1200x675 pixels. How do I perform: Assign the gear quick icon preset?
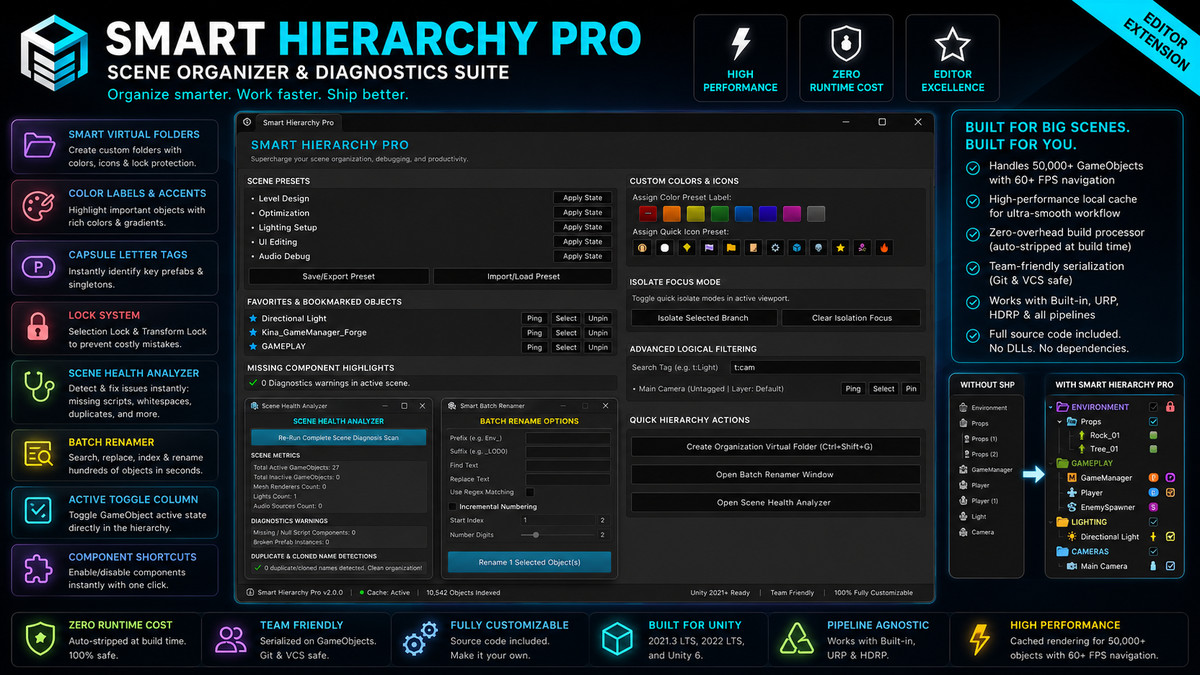[x=775, y=248]
